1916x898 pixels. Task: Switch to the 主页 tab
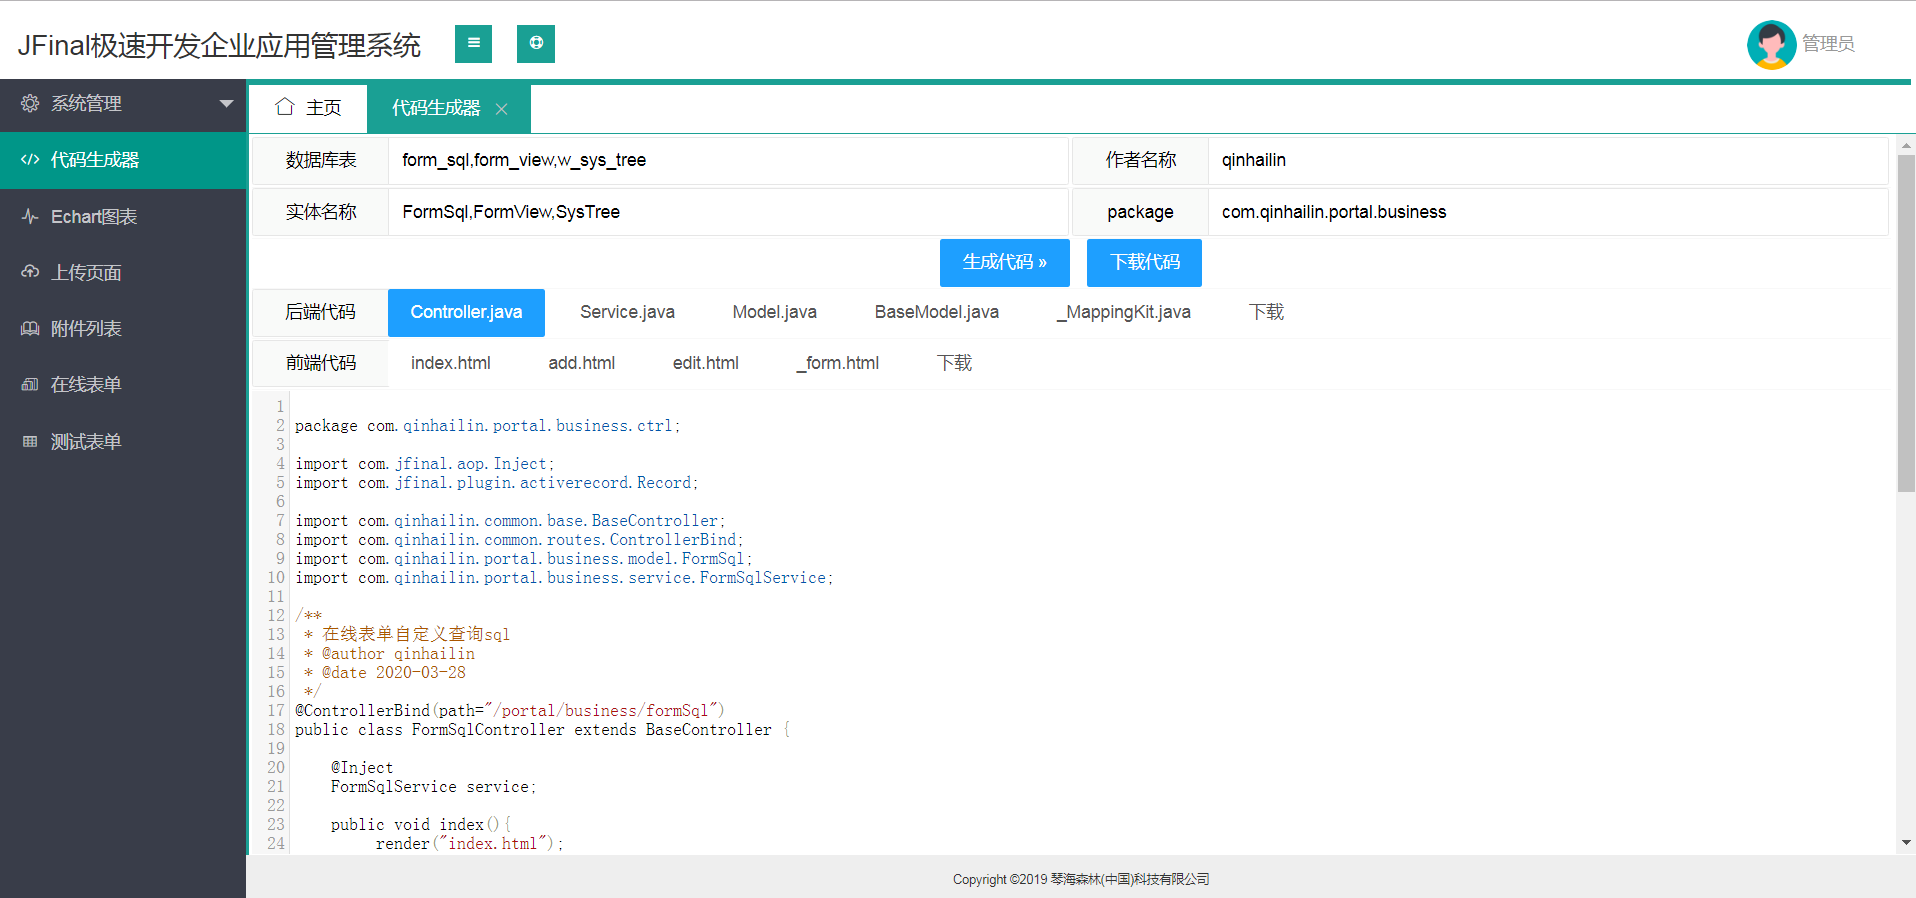308,108
